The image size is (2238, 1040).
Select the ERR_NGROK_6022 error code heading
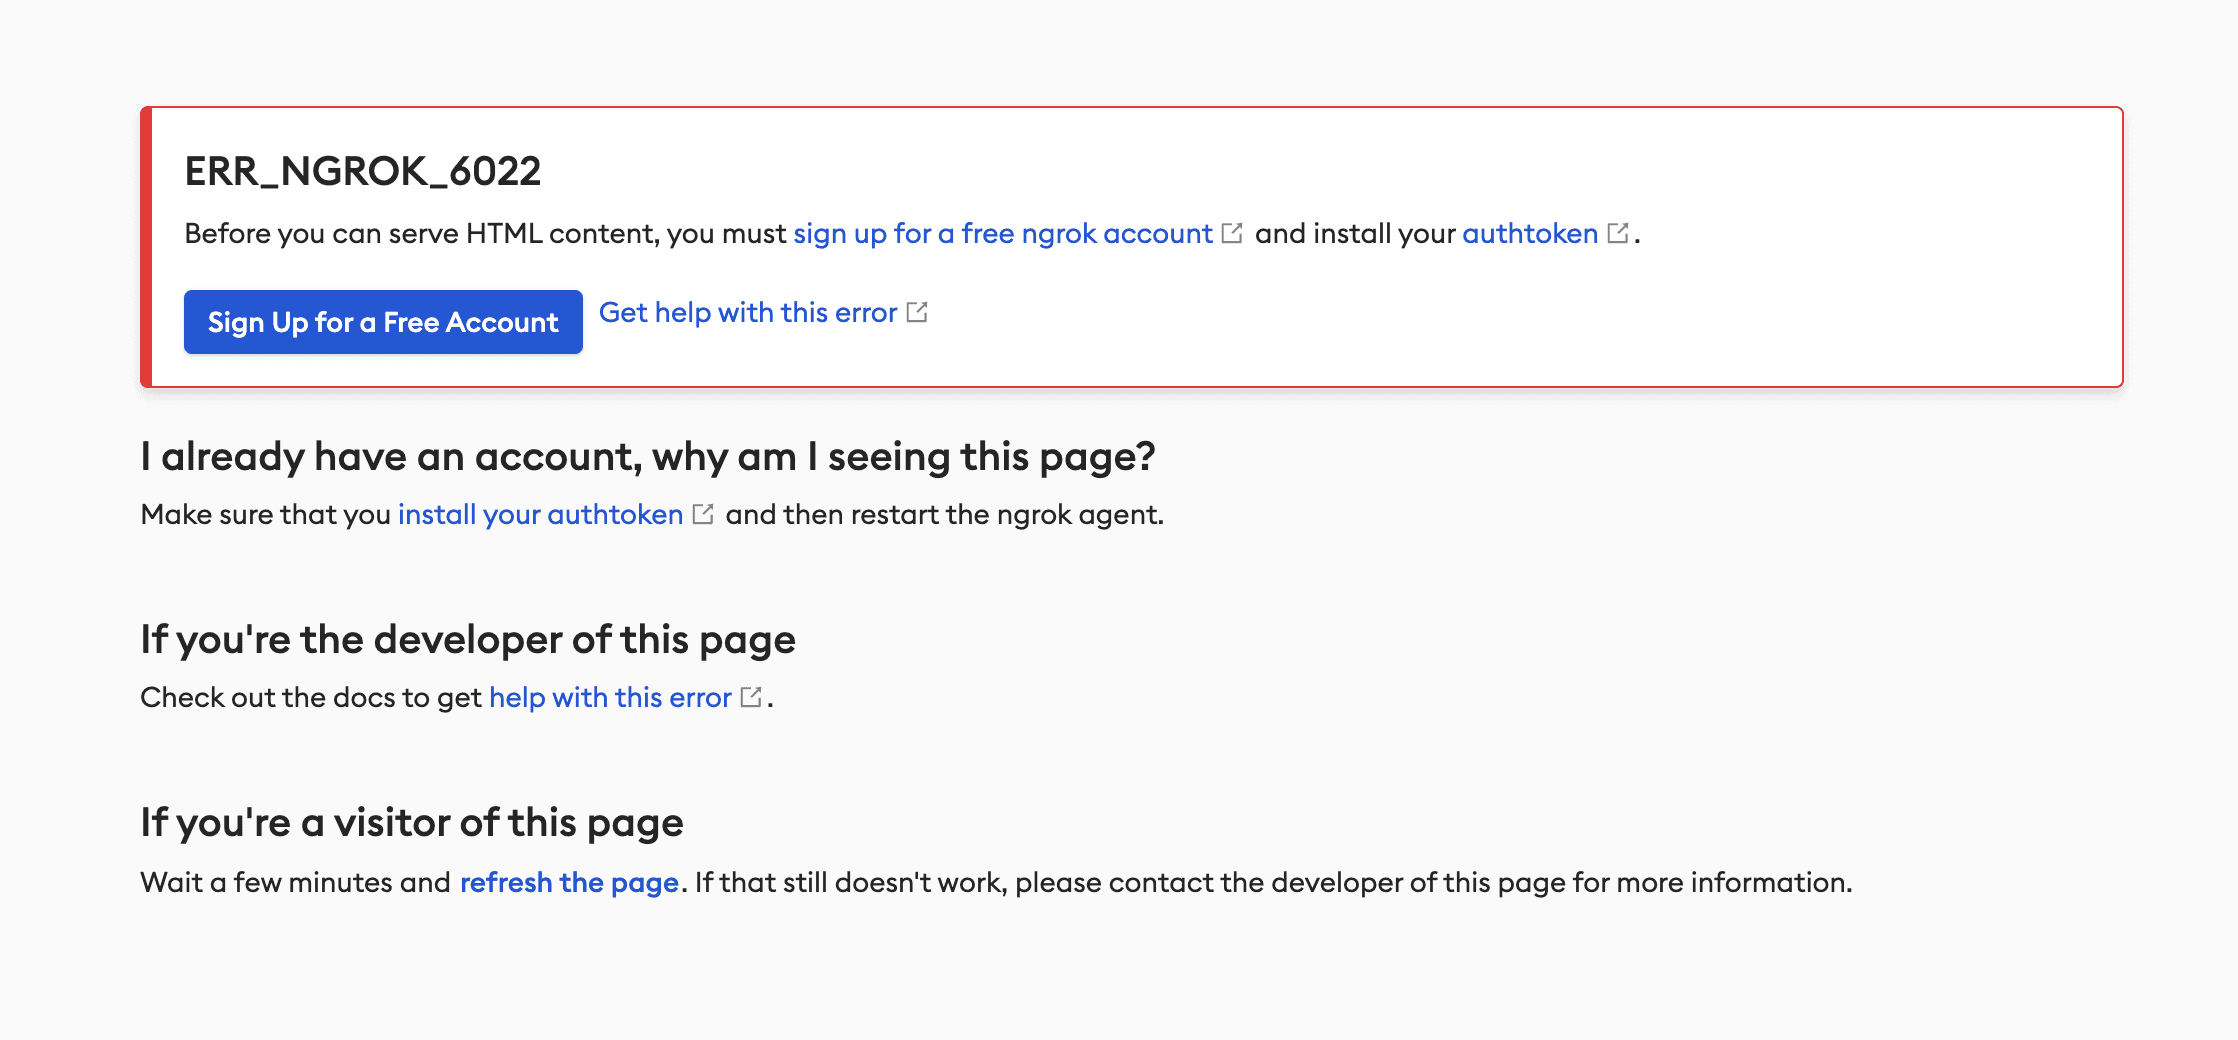363,171
